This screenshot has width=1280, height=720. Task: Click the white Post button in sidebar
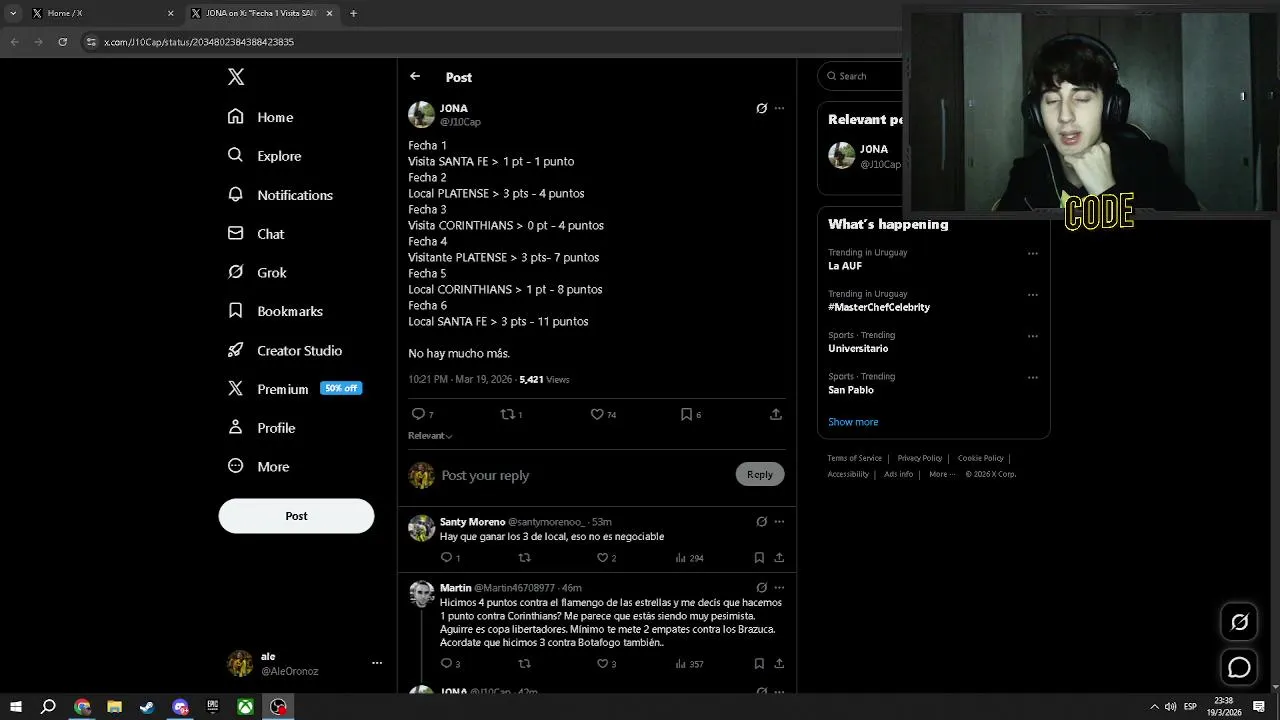[296, 516]
